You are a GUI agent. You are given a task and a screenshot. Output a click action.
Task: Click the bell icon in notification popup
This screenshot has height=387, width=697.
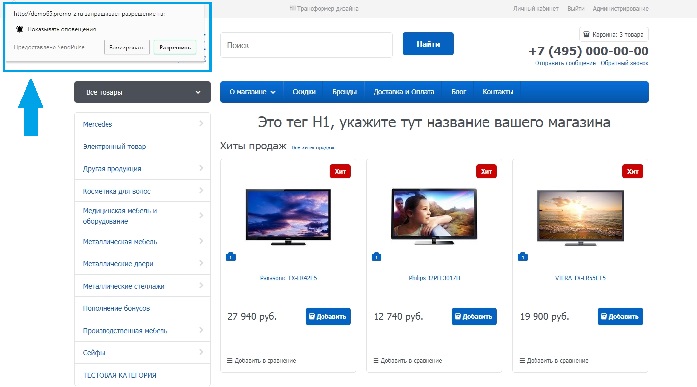19,29
